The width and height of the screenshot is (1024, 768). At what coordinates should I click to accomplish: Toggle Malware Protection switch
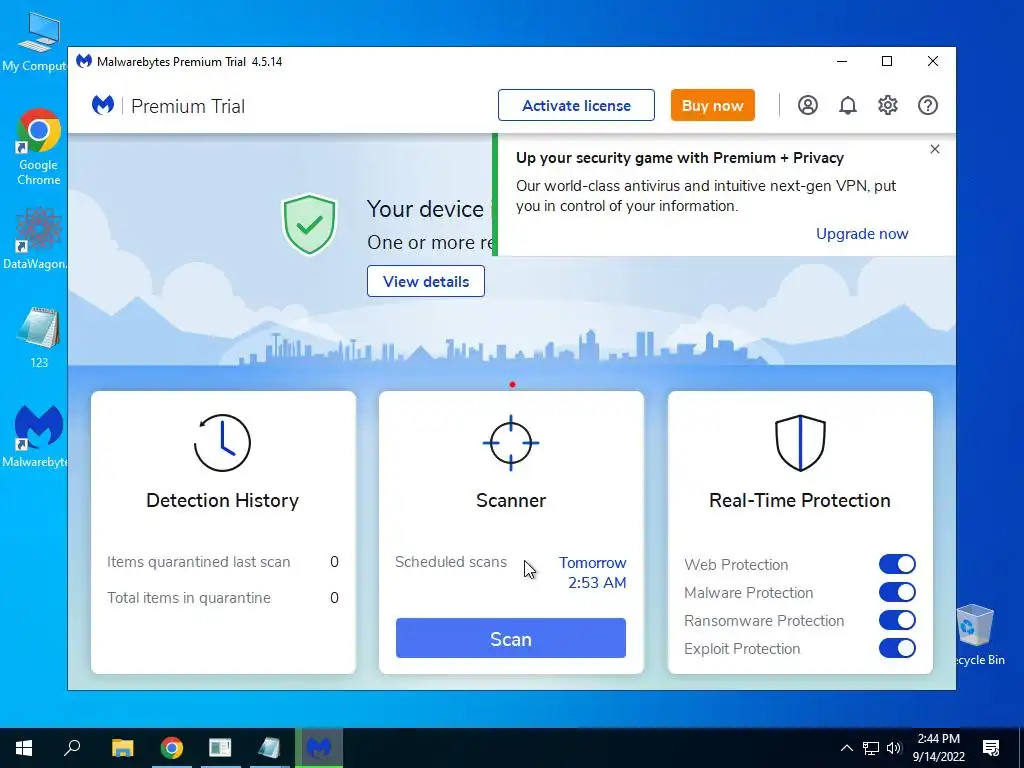pyautogui.click(x=897, y=592)
